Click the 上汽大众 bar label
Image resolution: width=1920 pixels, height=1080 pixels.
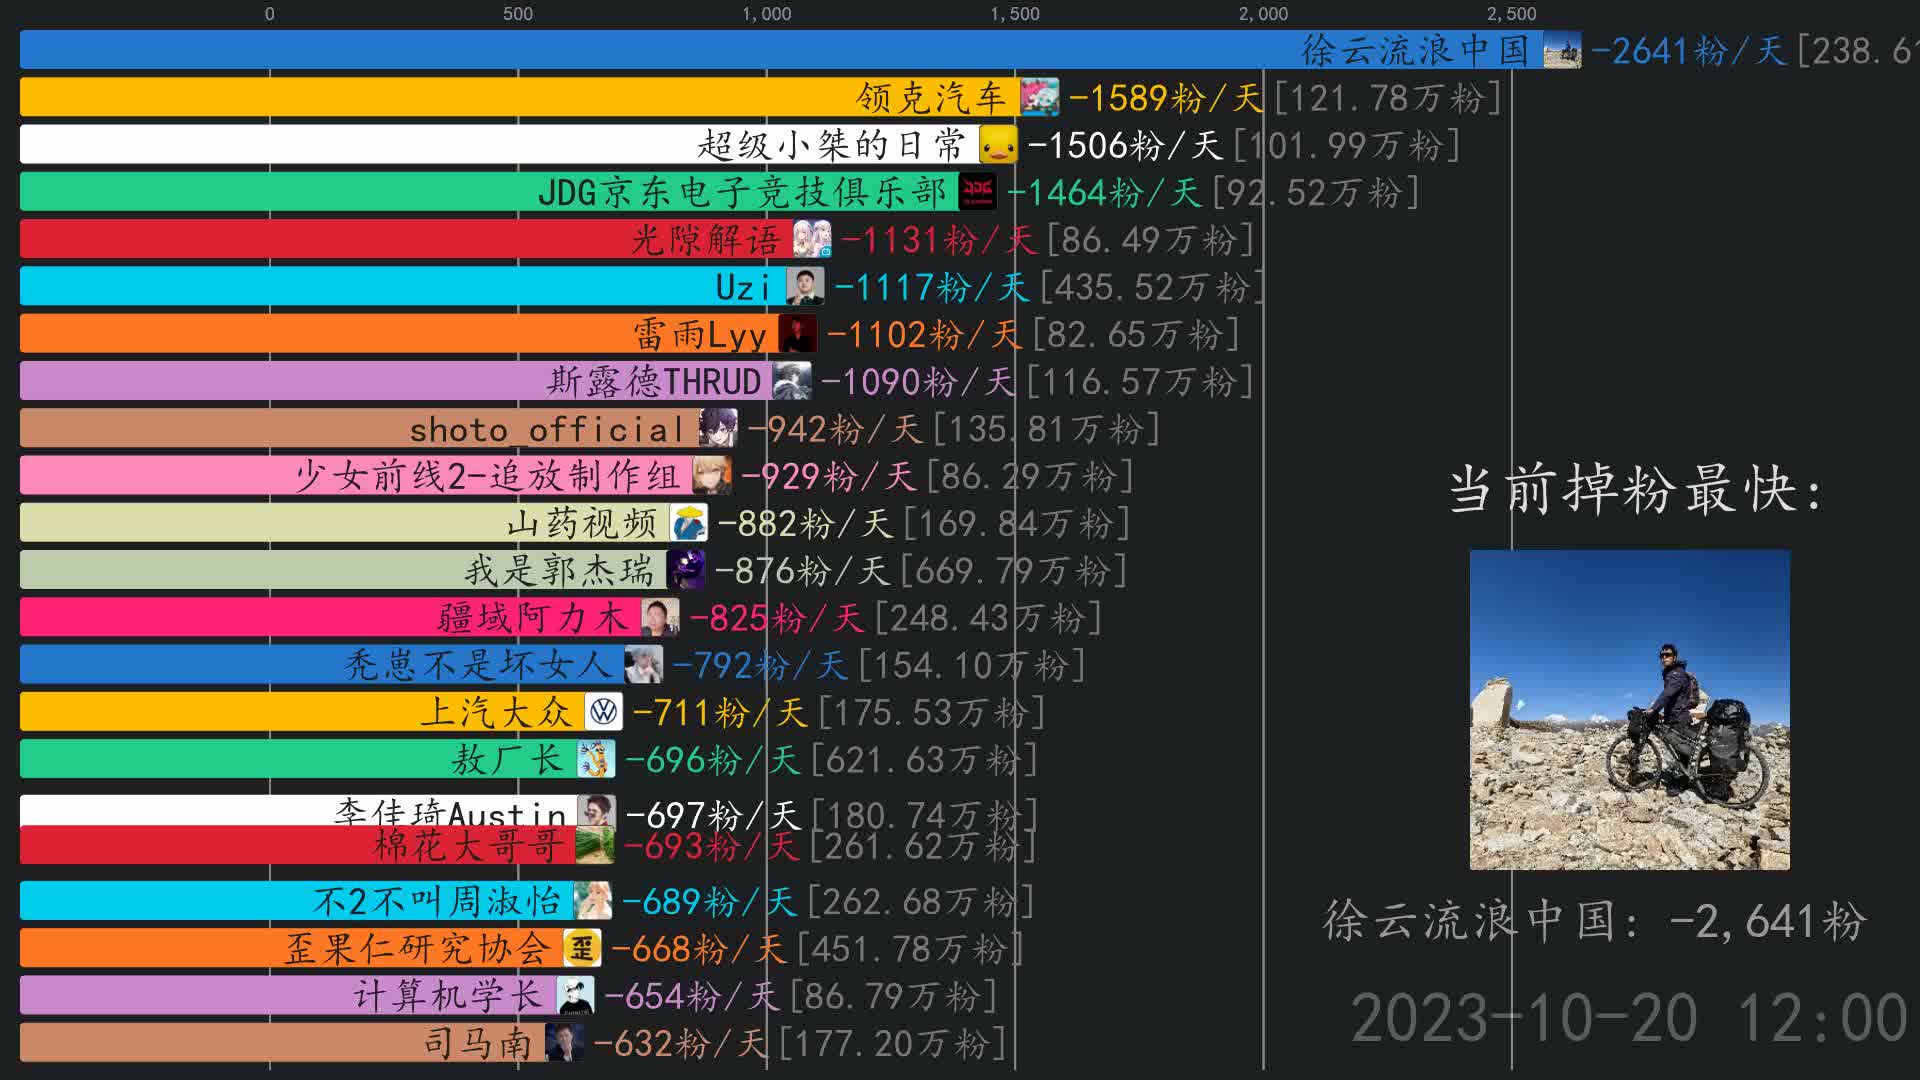pyautogui.click(x=496, y=713)
